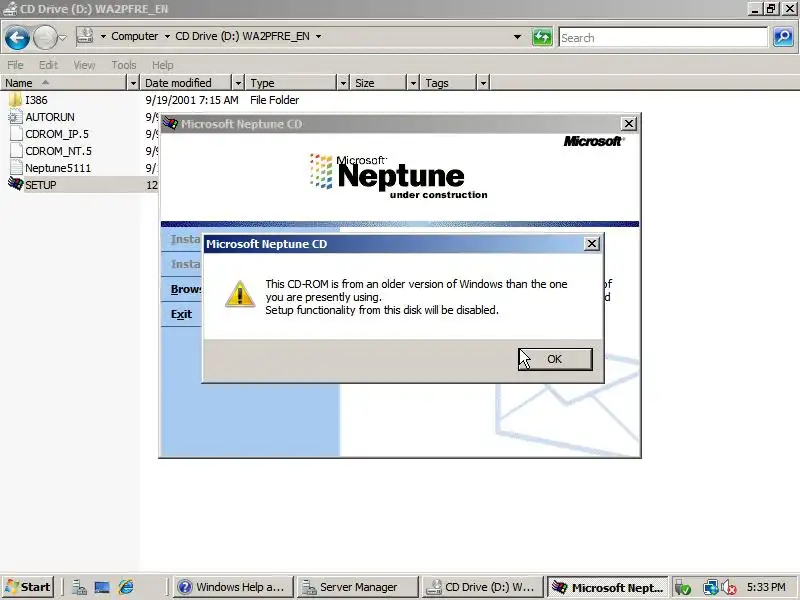
Task: Click the security shield tray icon
Action: 683,588
